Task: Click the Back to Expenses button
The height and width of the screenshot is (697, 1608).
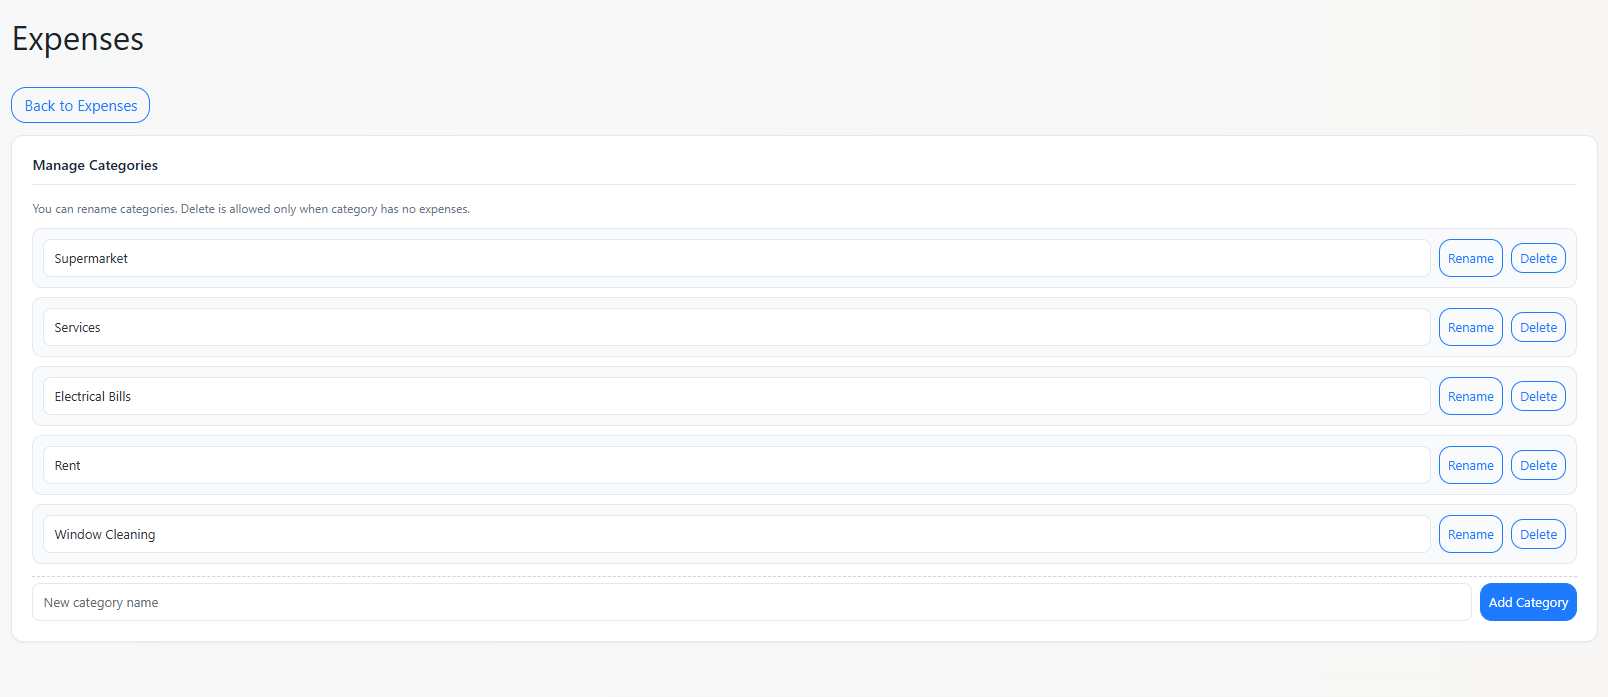Action: point(81,105)
